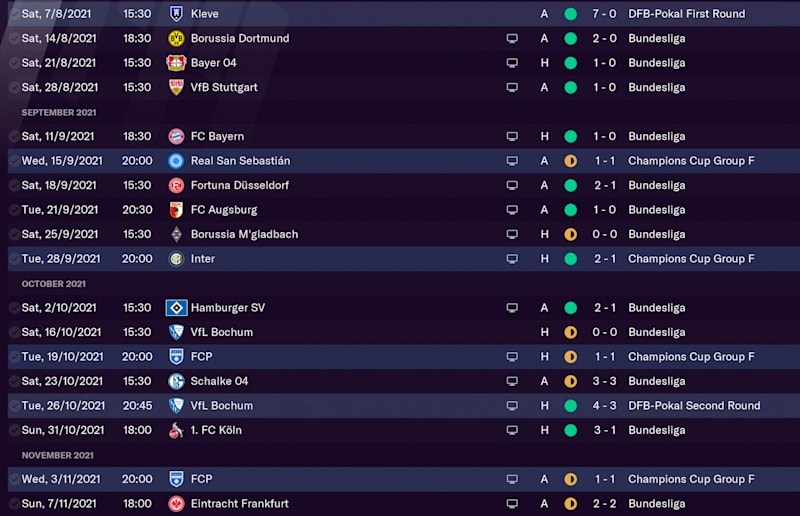The image size is (800, 516).
Task: Click the October 2021 month header
Action: (56, 284)
